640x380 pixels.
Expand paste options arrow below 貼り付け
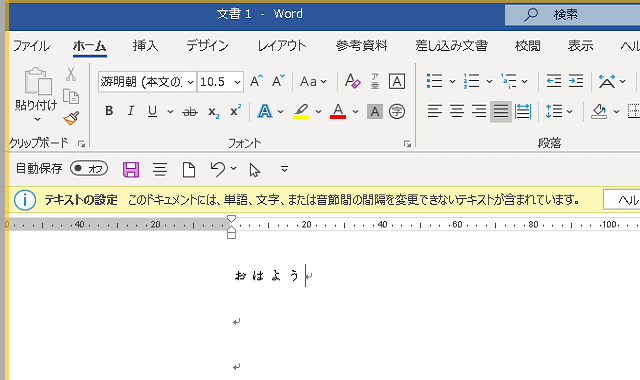coord(37,120)
